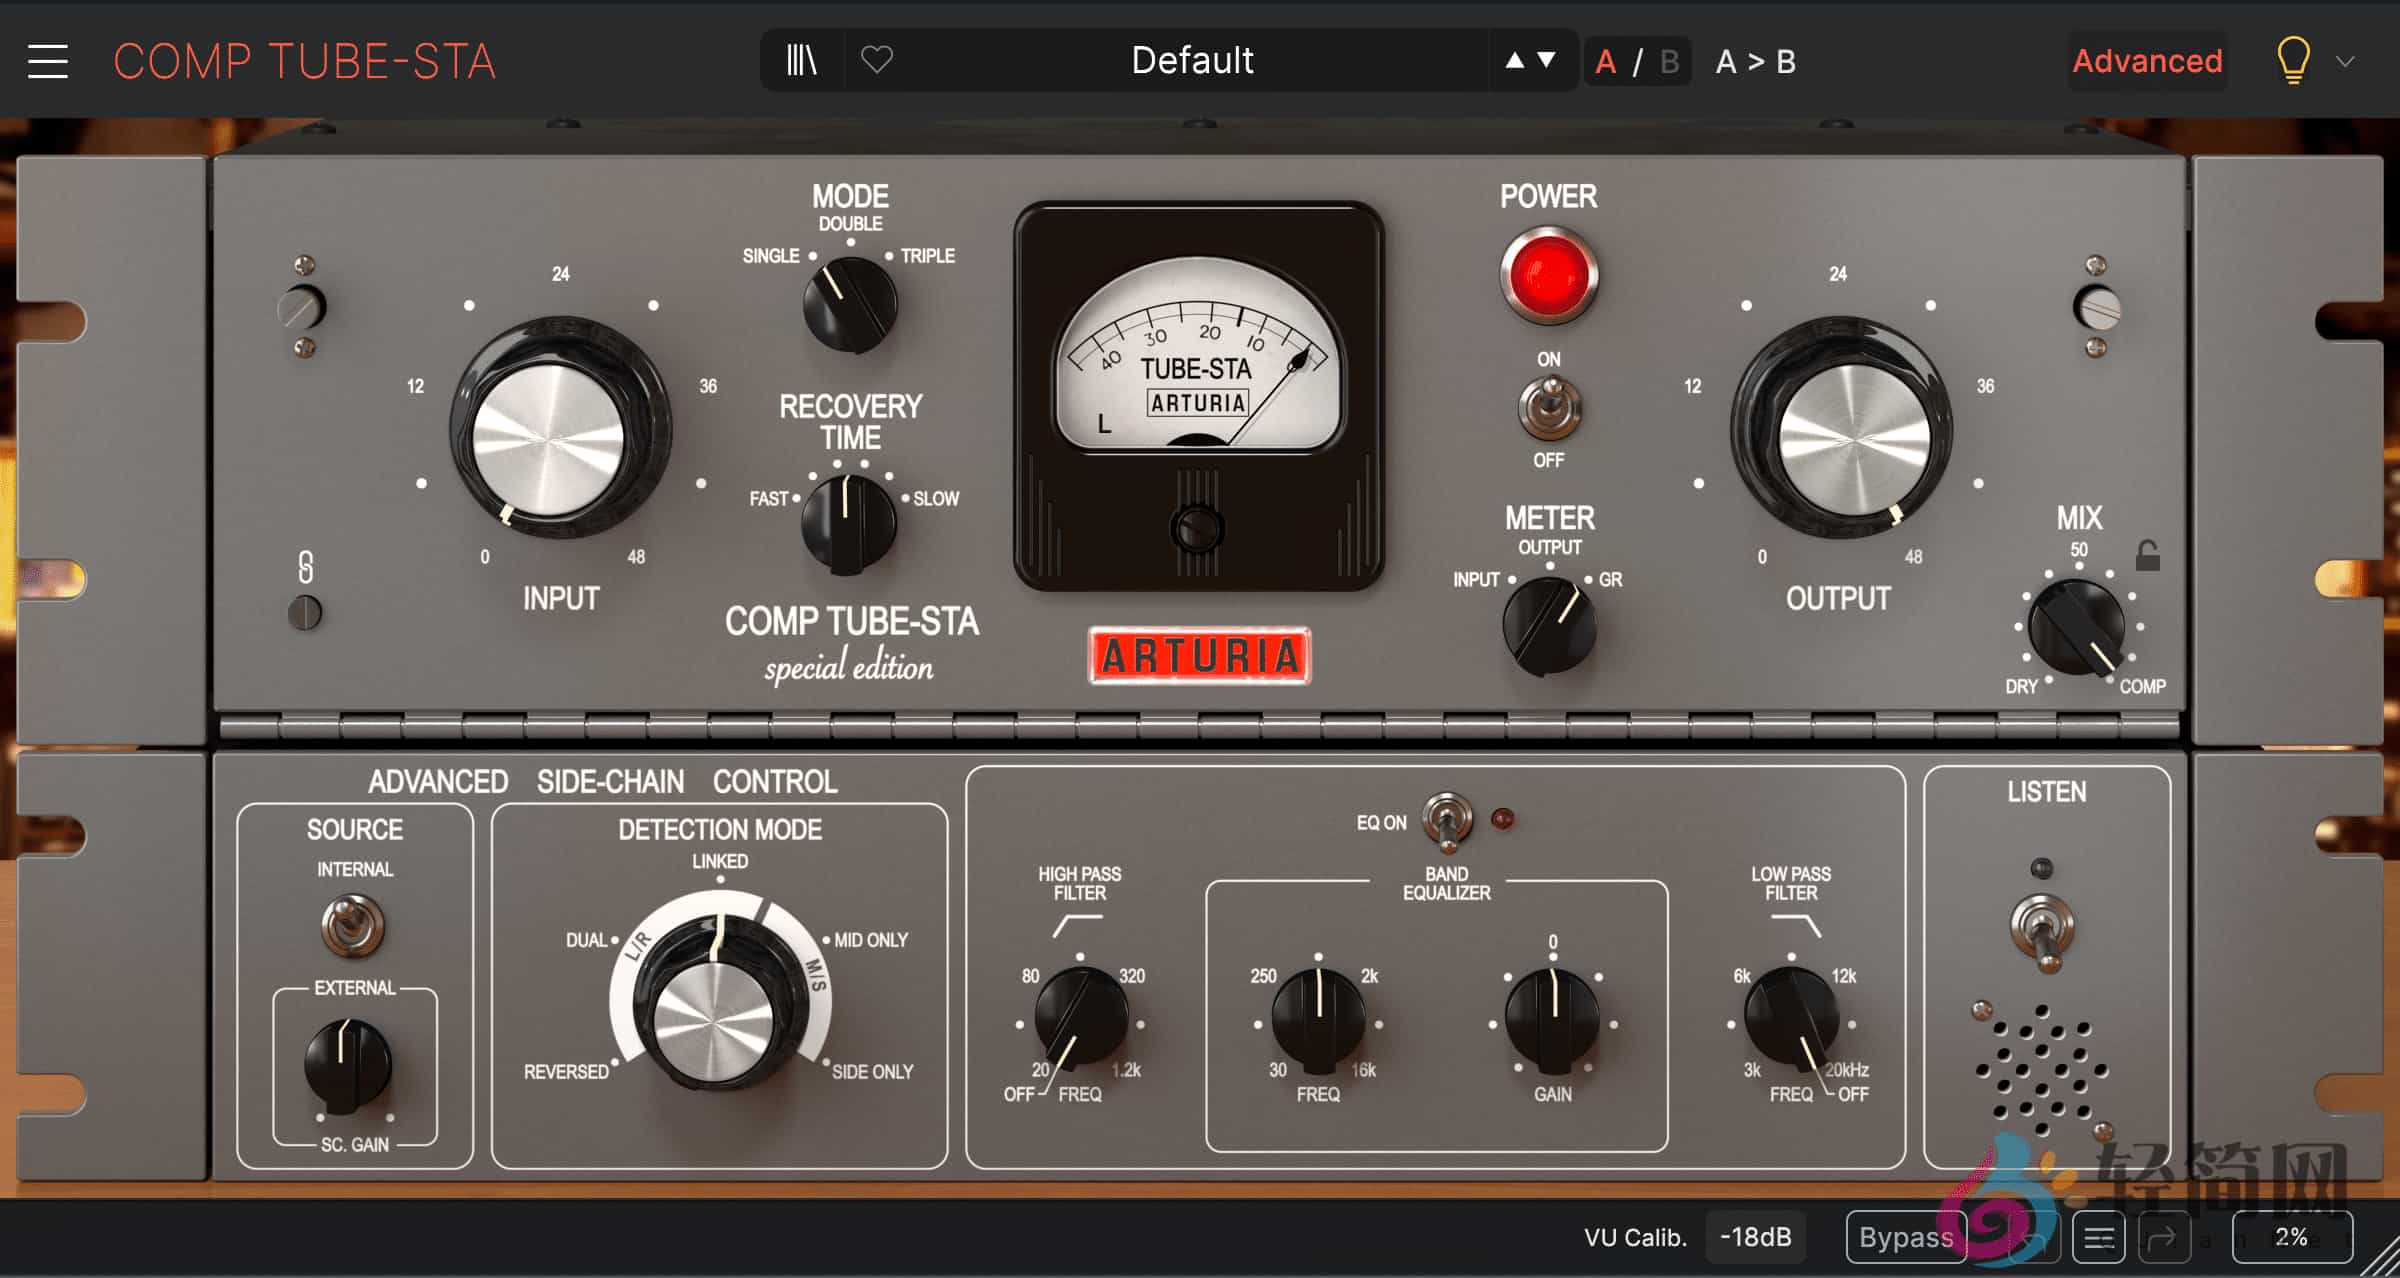
Task: Expand the chevron next to the lightbulb
Action: tap(2345, 61)
